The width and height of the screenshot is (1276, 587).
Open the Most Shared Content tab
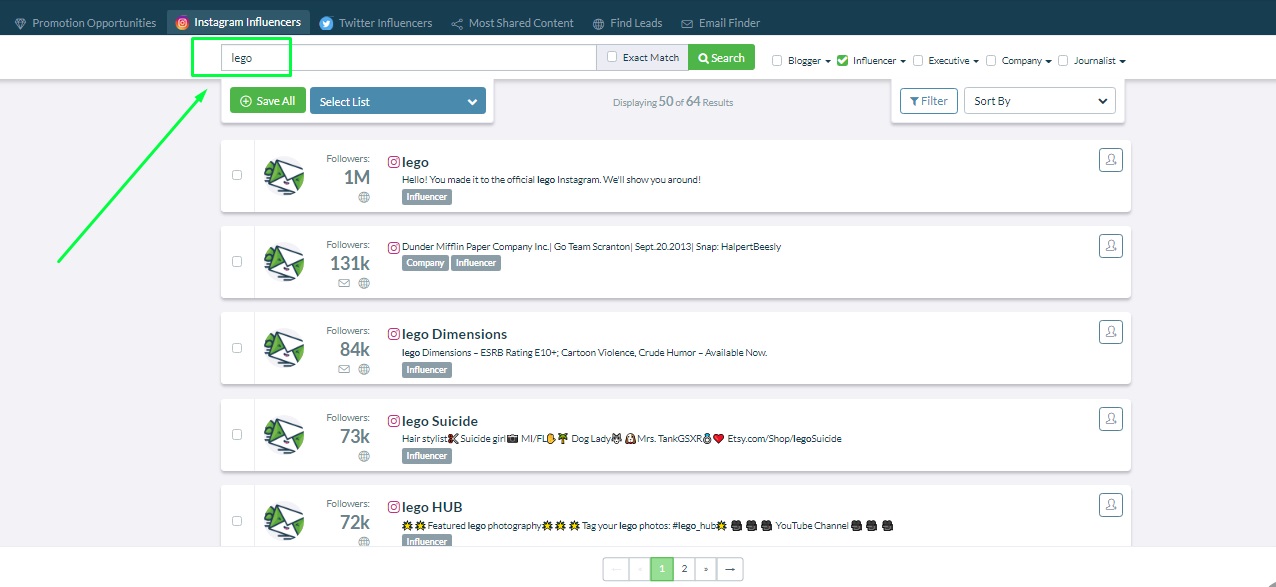click(x=512, y=23)
